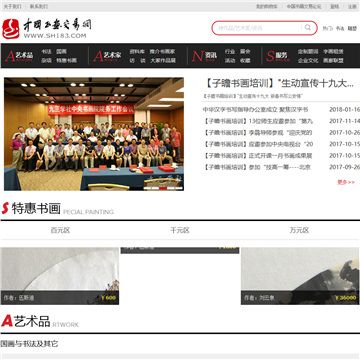Click the ¥600 price label

coord(108,298)
